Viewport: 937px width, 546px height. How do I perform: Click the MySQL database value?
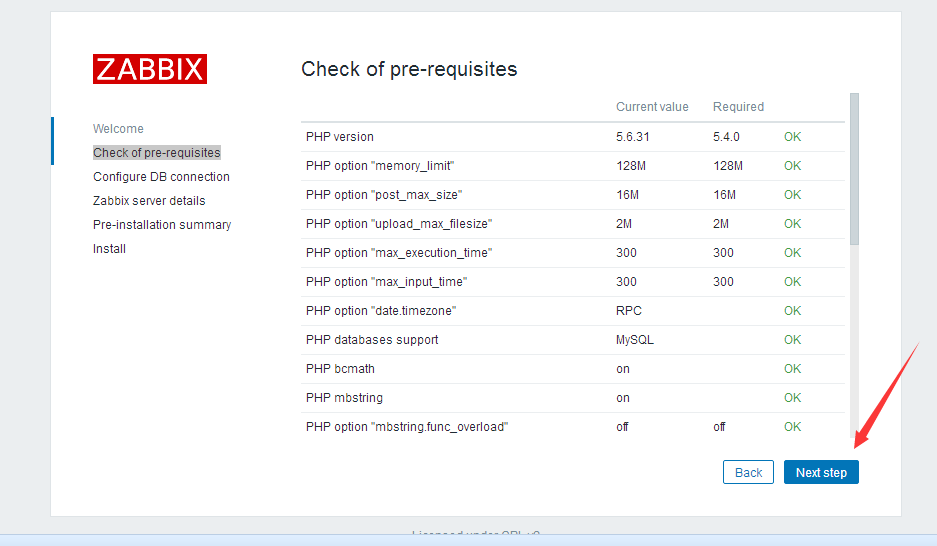pyautogui.click(x=635, y=340)
